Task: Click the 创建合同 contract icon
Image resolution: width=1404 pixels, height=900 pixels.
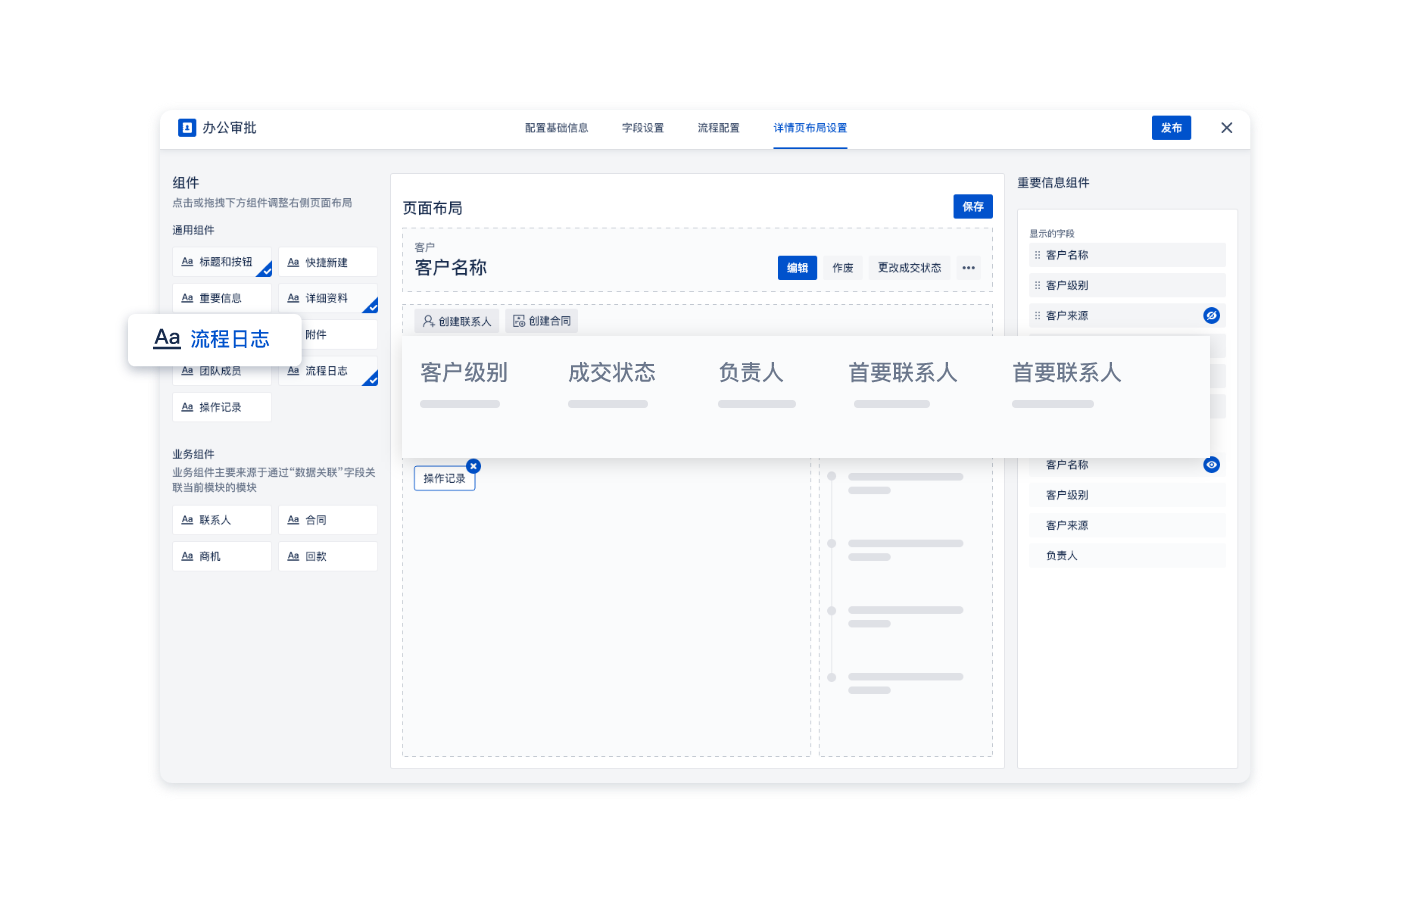Action: tap(519, 321)
